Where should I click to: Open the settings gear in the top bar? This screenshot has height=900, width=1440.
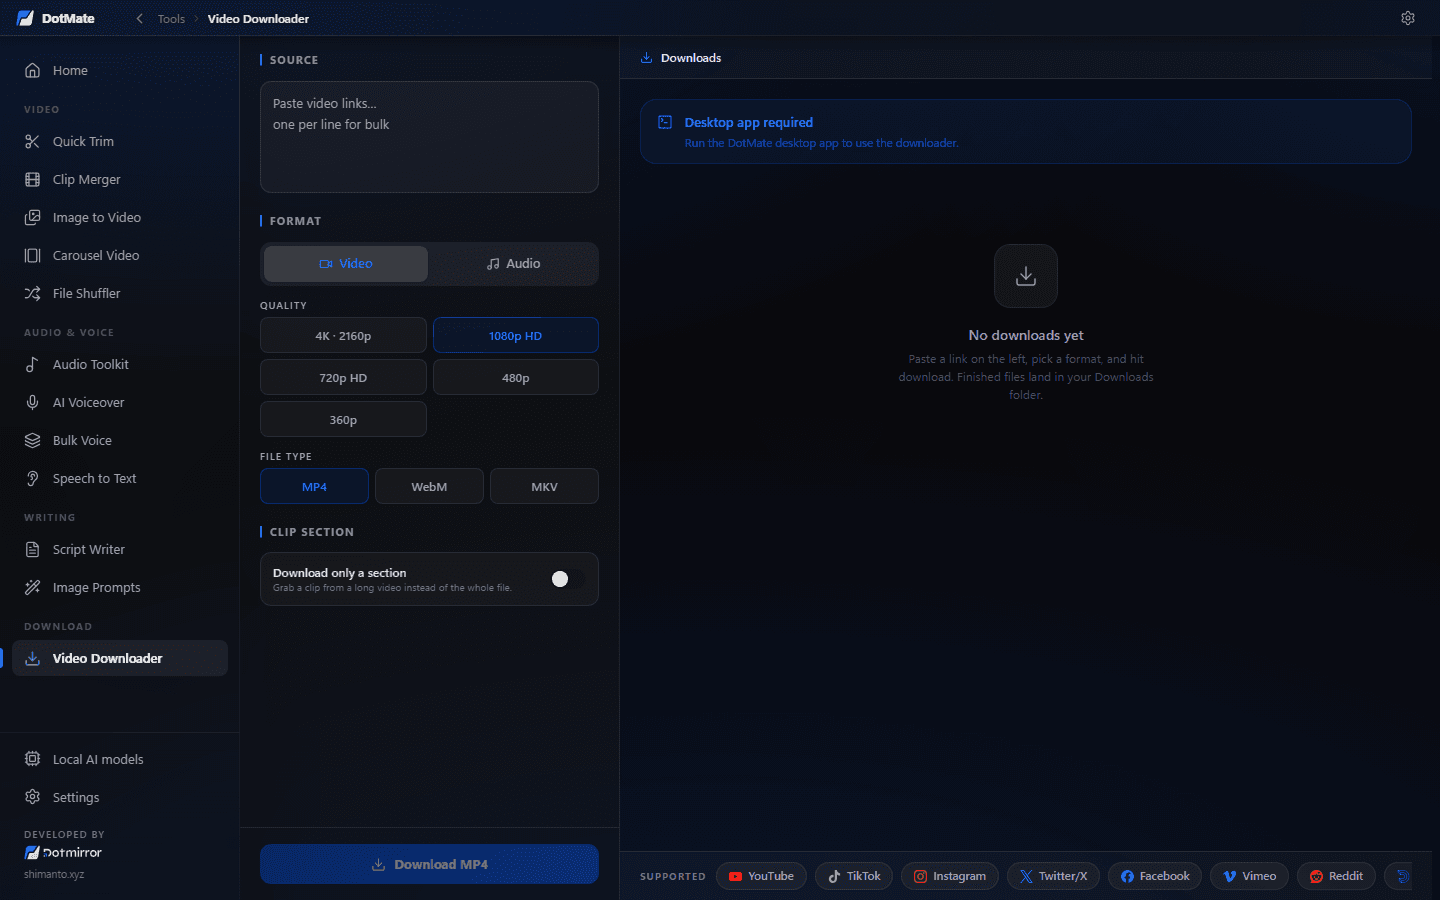click(1408, 18)
